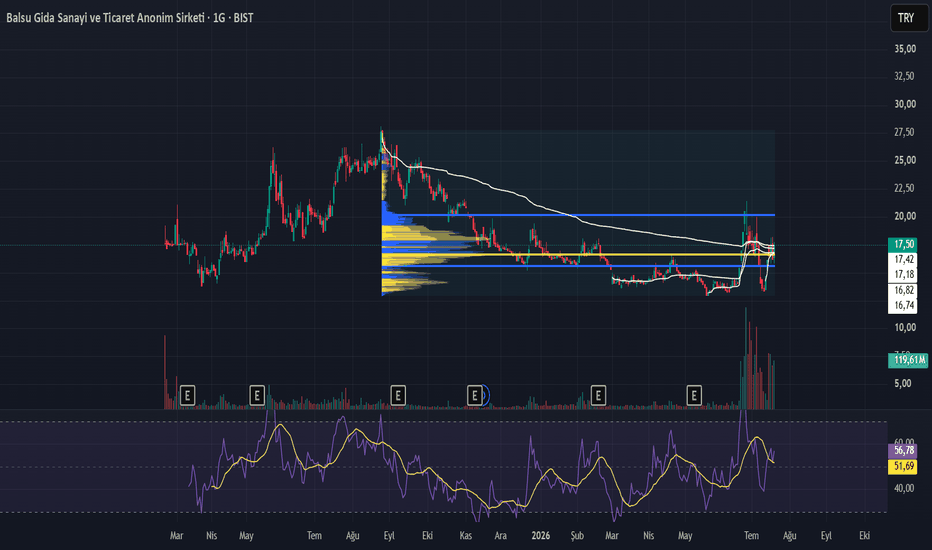
Task: Click the yellow 51,69 RSI average label
Action: tap(903, 466)
